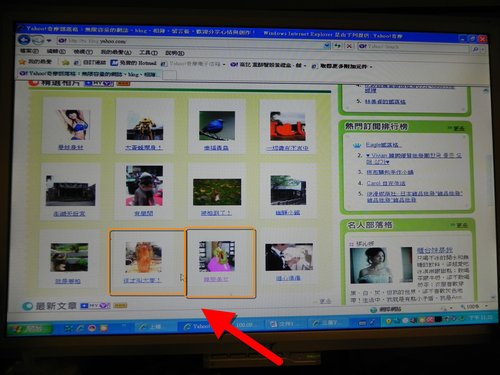Click the 最新文章 section round icon

click(27, 306)
